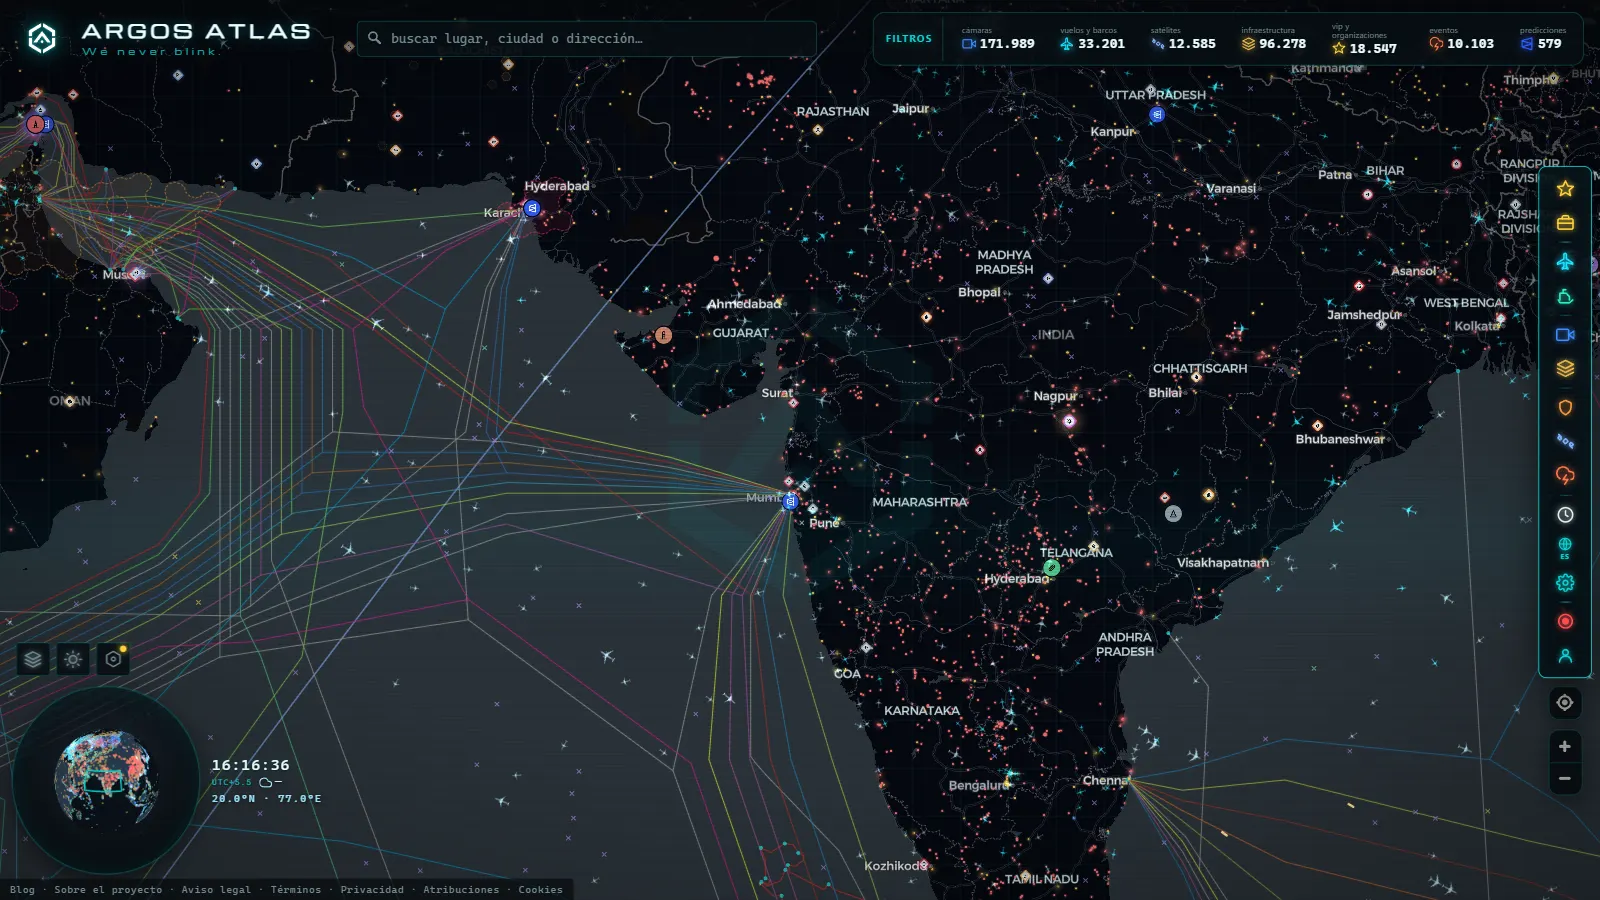Click the storm cloud events sidebar icon
Screen dimensions: 1600x900
[x=1565, y=476]
